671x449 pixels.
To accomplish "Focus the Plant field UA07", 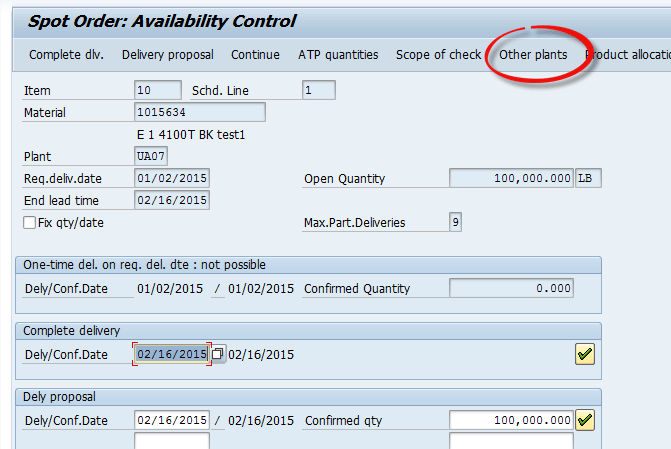I will 153,157.
